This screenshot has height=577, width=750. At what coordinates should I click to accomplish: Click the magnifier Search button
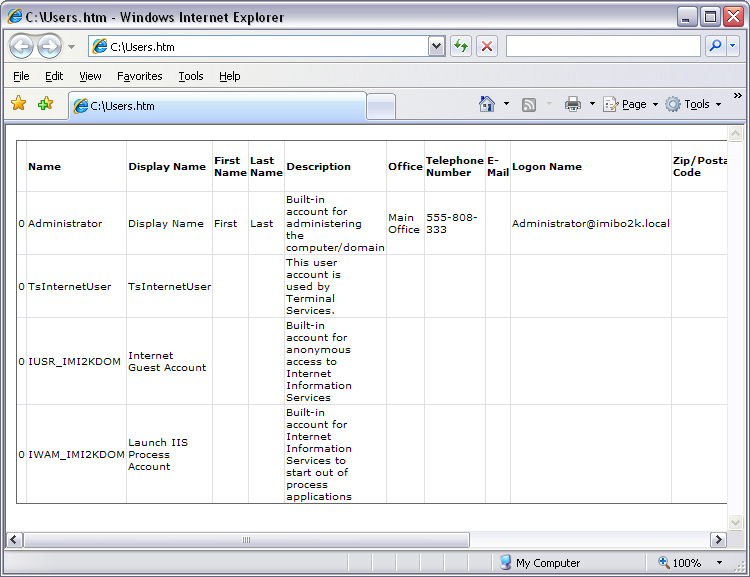[x=716, y=46]
